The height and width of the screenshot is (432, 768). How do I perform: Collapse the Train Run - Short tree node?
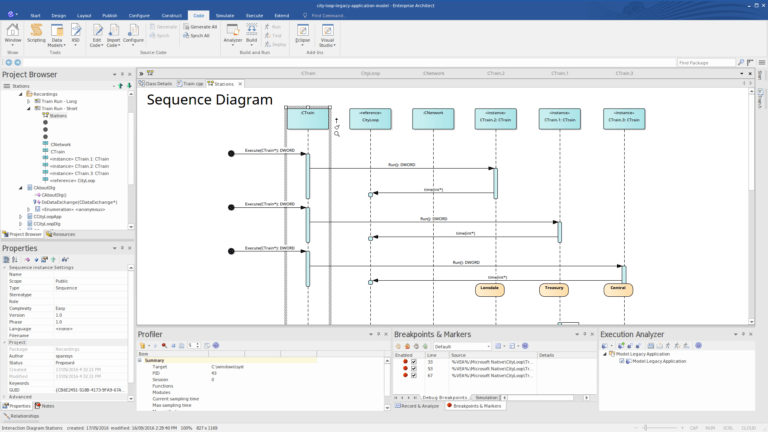pos(28,108)
